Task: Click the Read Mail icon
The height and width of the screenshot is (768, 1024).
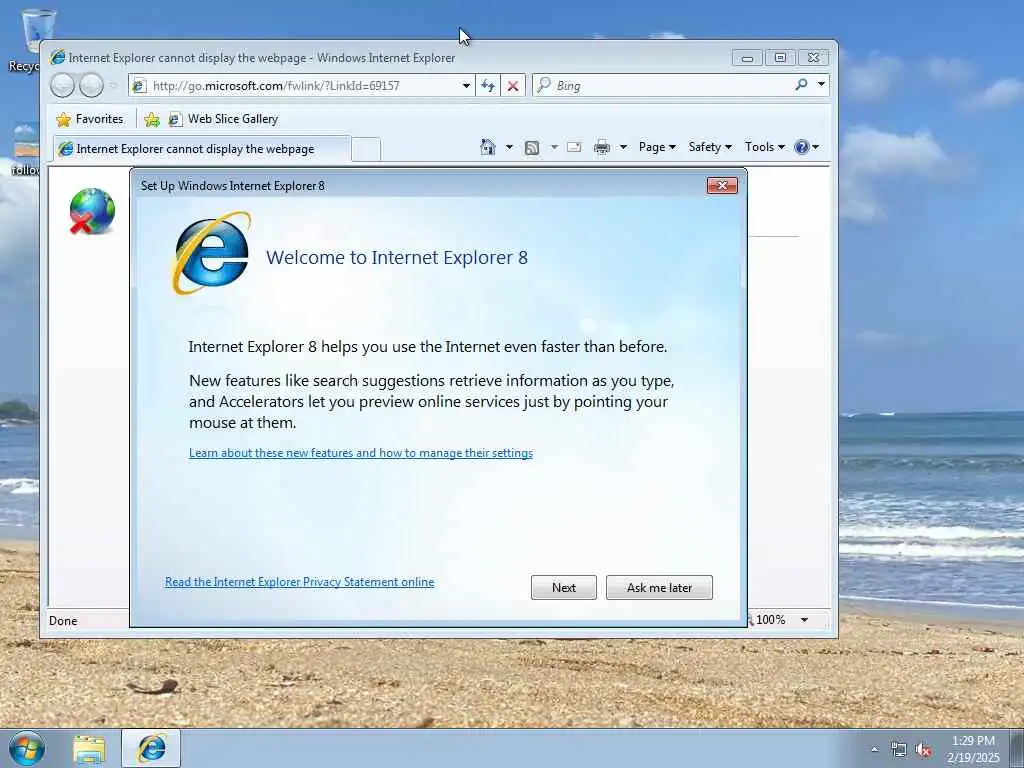Action: 574,147
